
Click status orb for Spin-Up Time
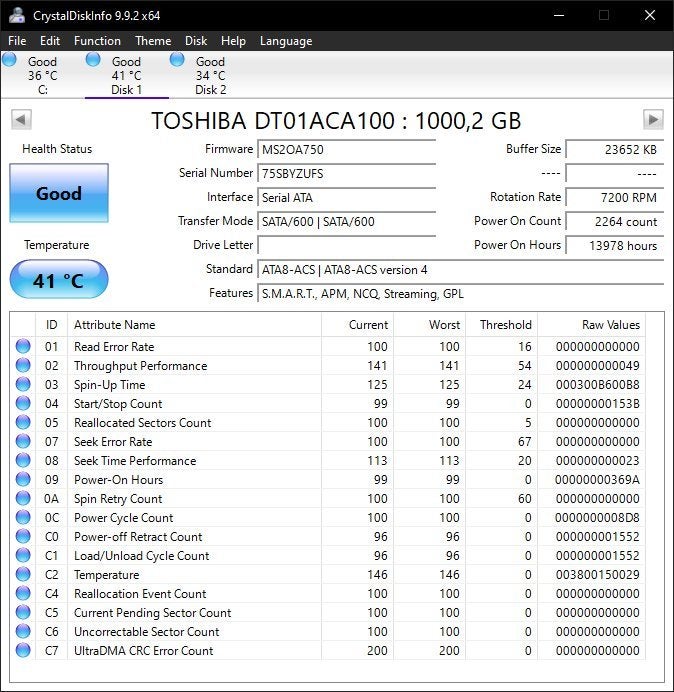click(23, 384)
